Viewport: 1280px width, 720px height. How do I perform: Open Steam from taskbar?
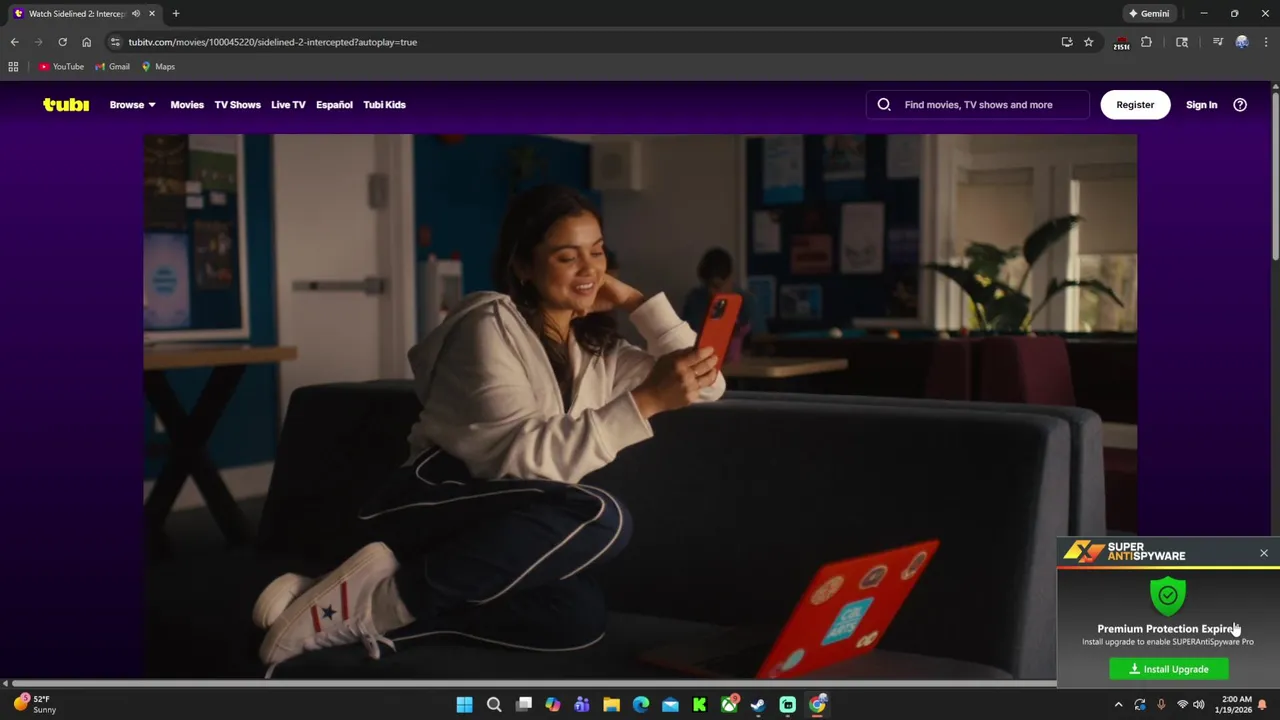click(x=758, y=705)
